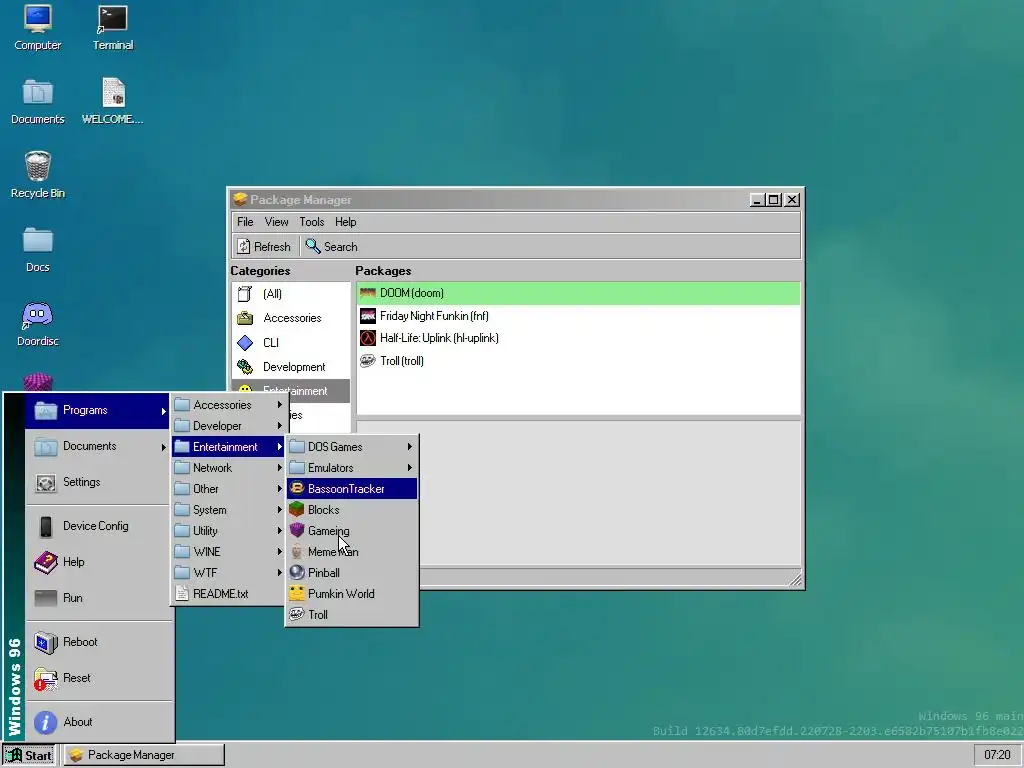
Task: Expand the WINE programs folder
Action: click(229, 552)
